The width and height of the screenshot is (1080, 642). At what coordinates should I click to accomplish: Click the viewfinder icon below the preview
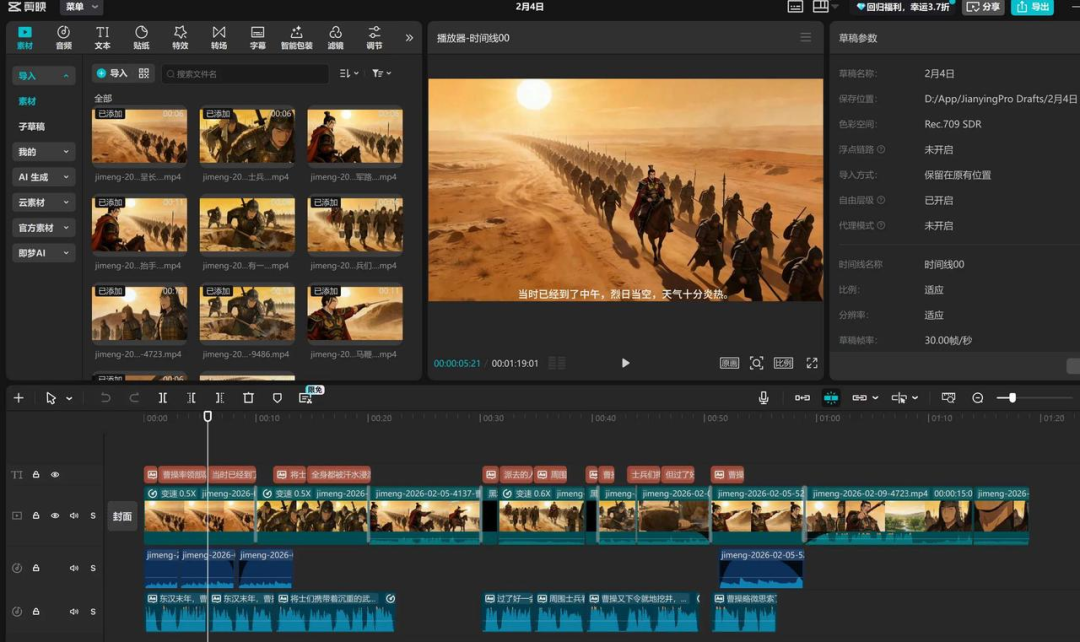[x=756, y=363]
